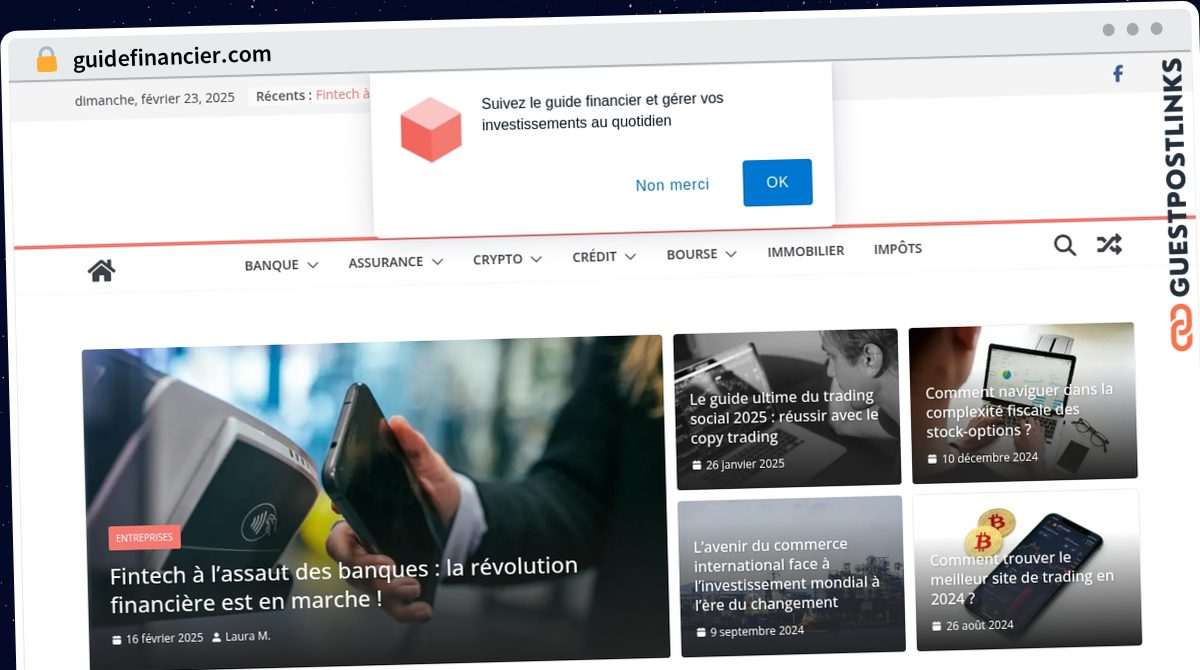1200x670 pixels.
Task: Click the padlock icon beside the URL
Action: coord(47,60)
